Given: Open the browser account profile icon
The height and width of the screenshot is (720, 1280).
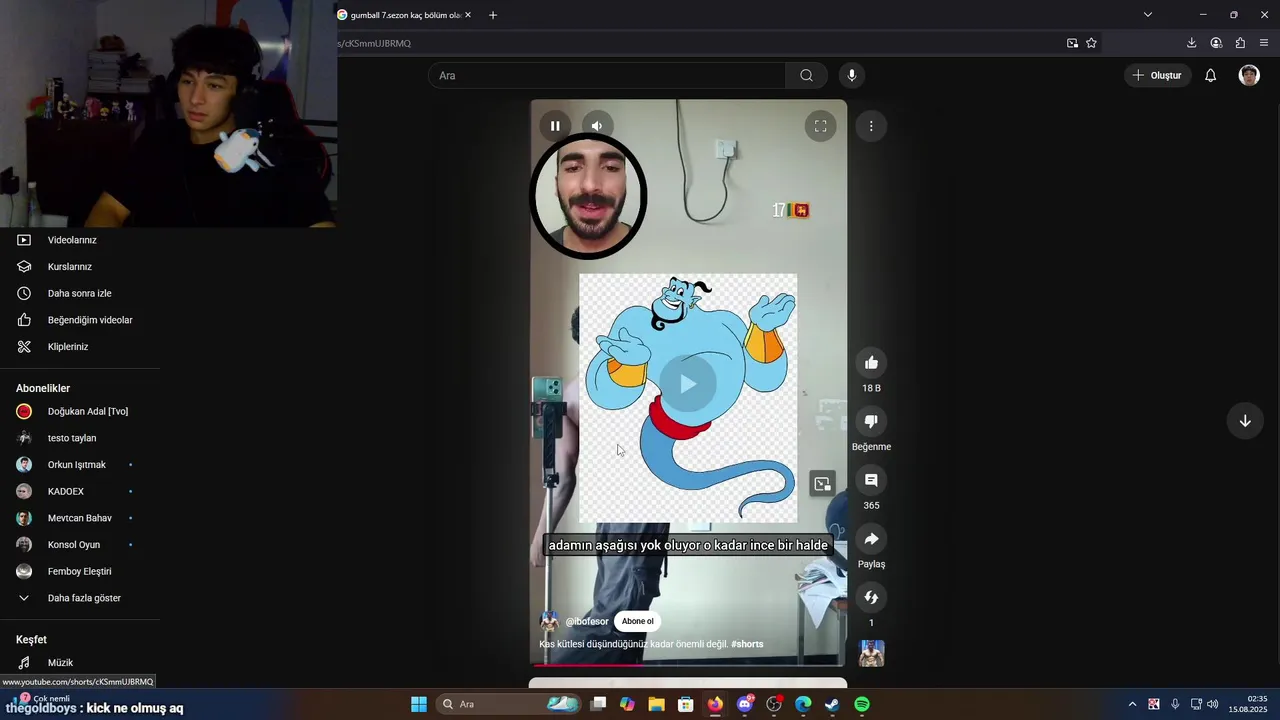Looking at the screenshot, I should pyautogui.click(x=1216, y=43).
